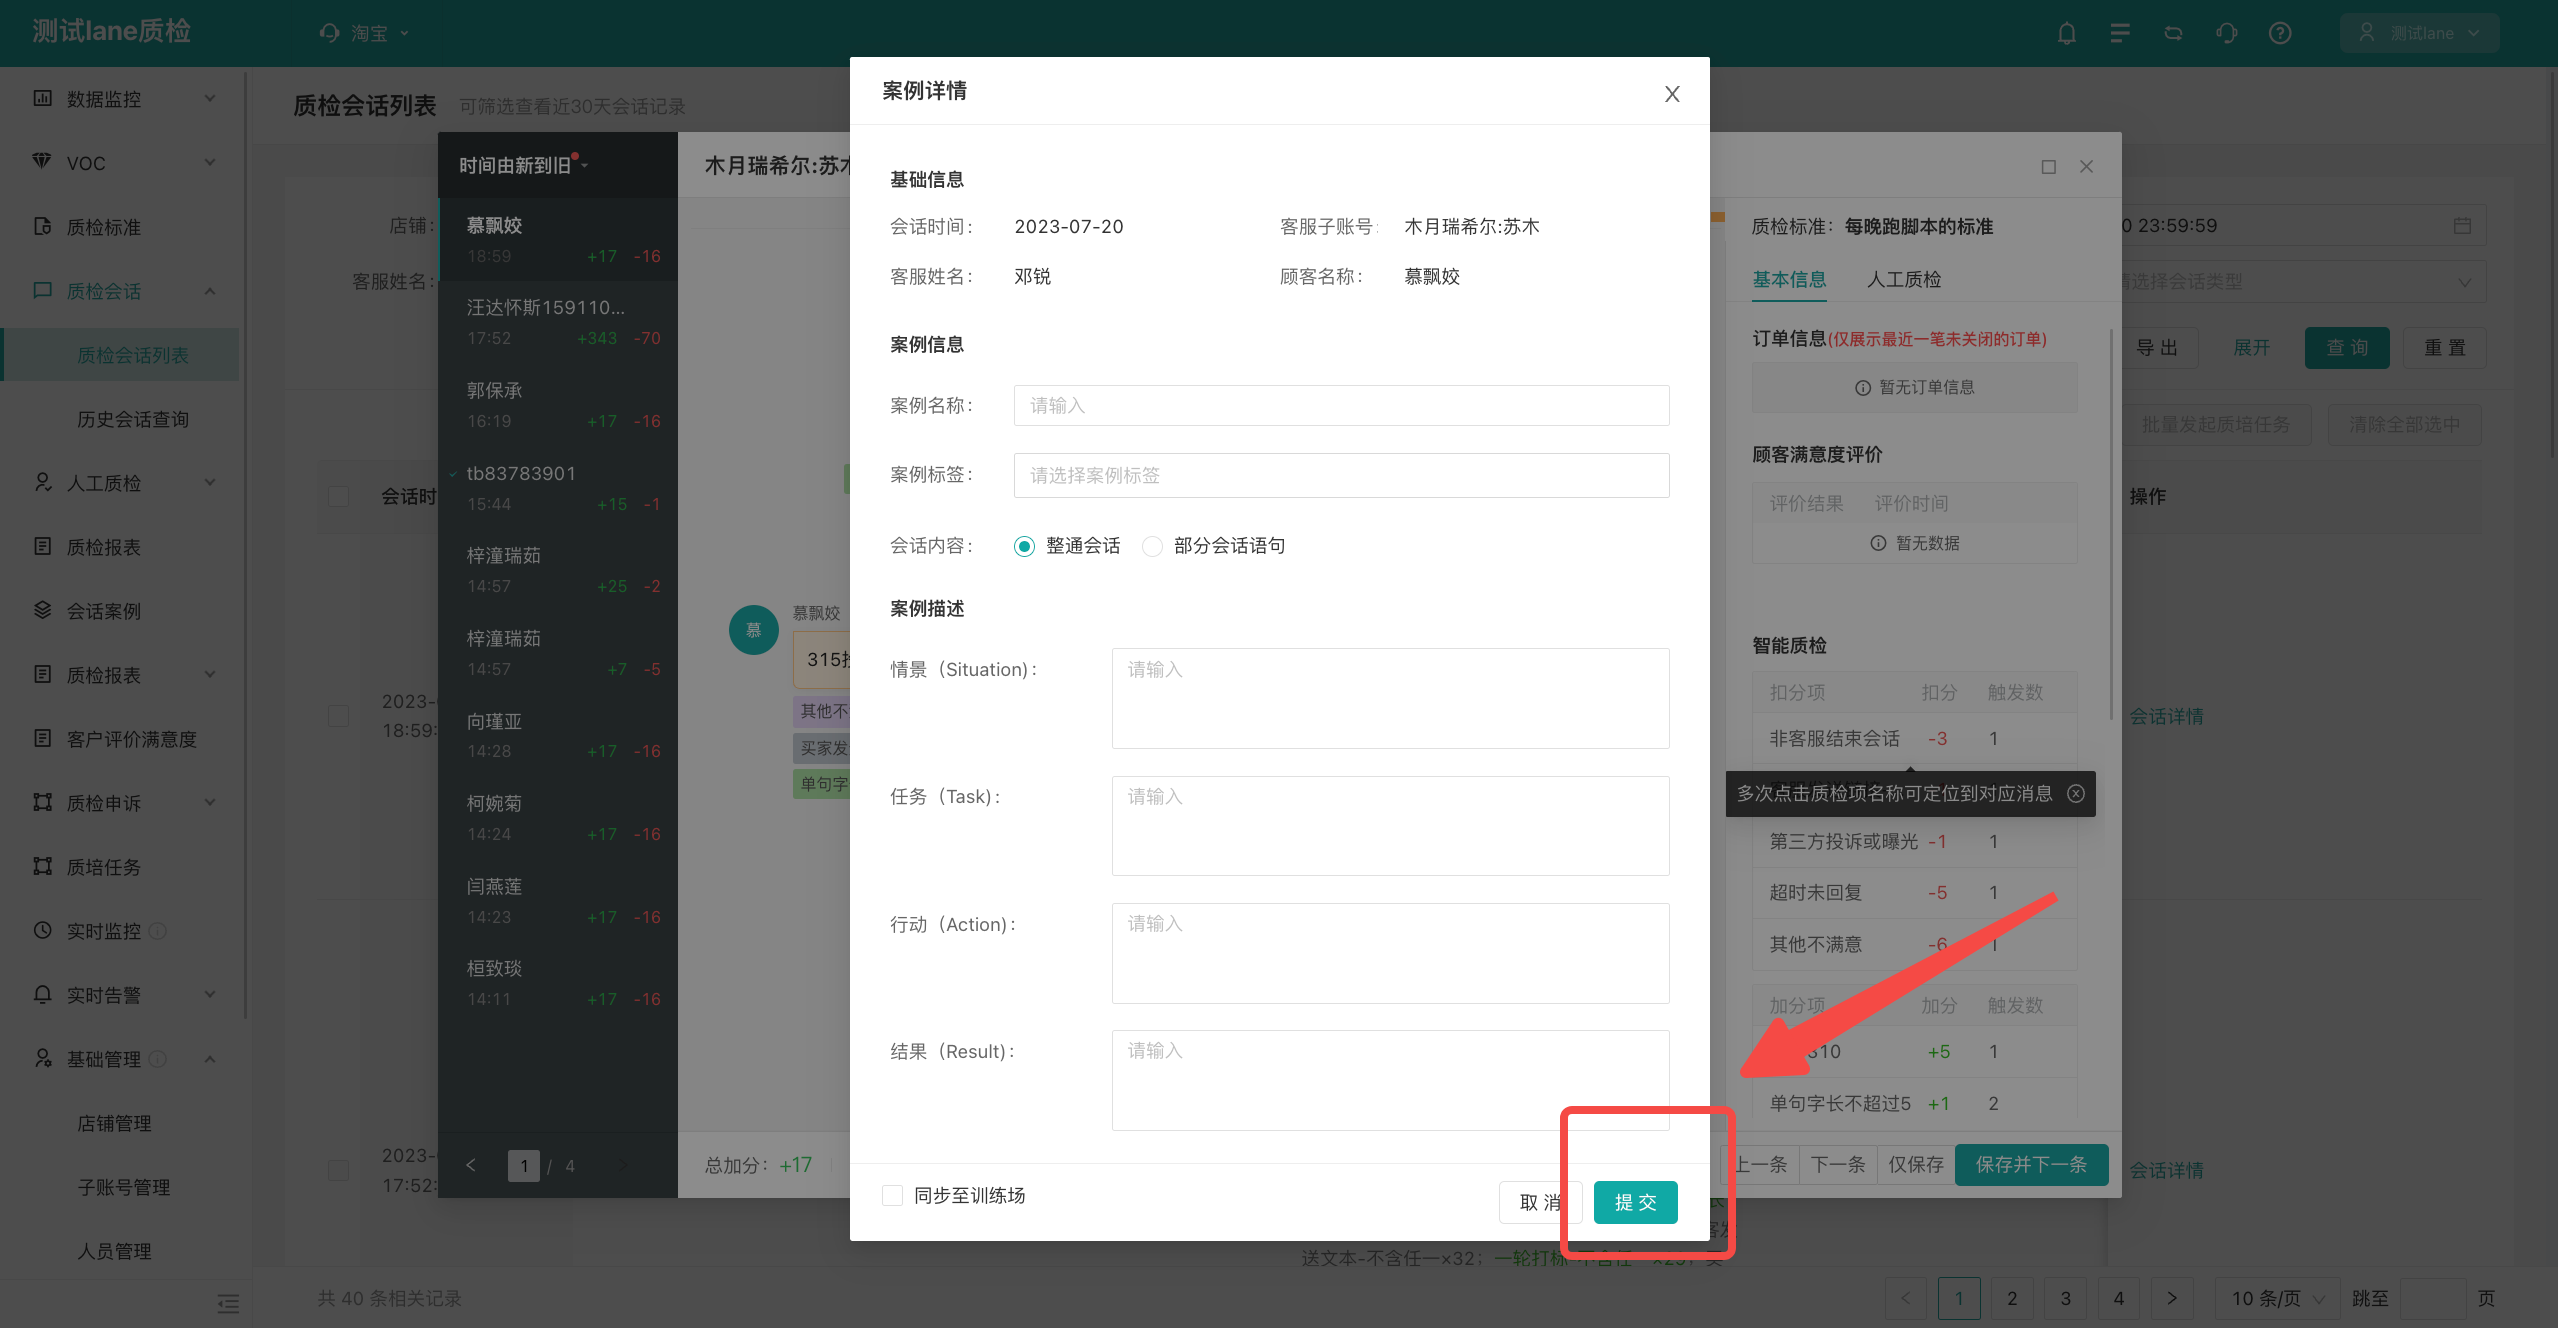
Task: Click the 提交 button
Action: coord(1635,1202)
